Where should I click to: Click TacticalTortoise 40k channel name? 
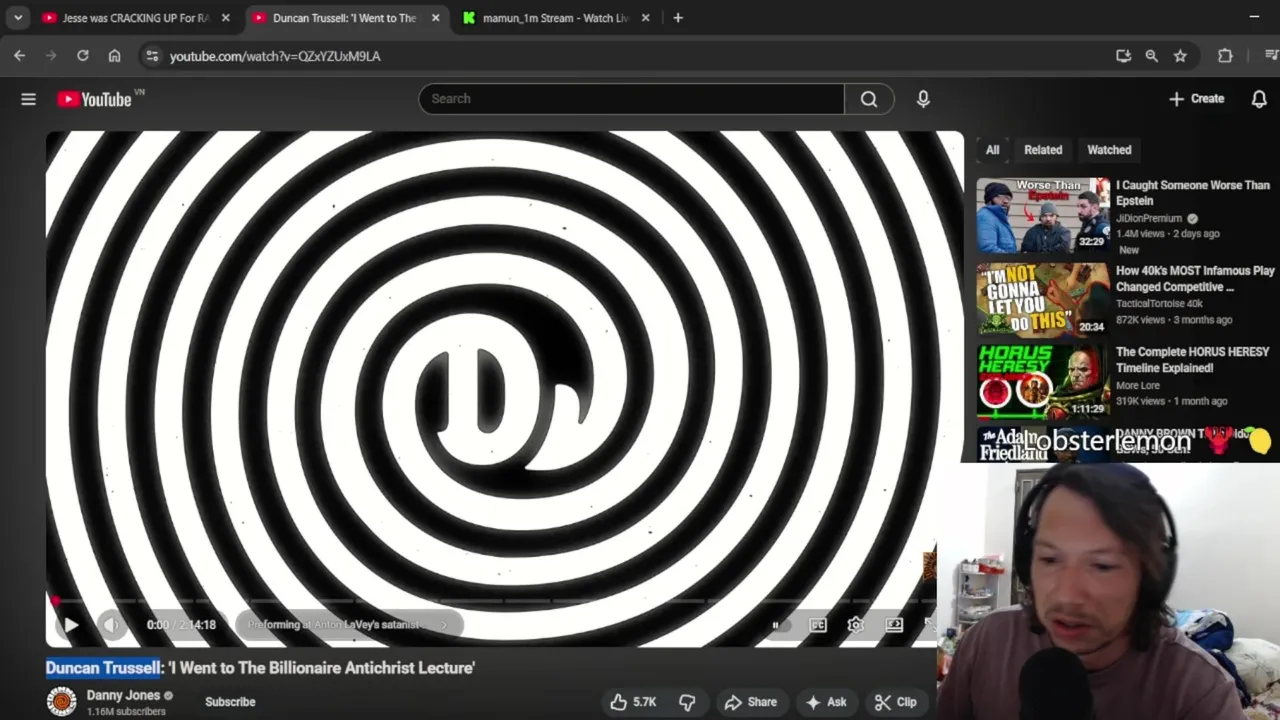click(1159, 303)
